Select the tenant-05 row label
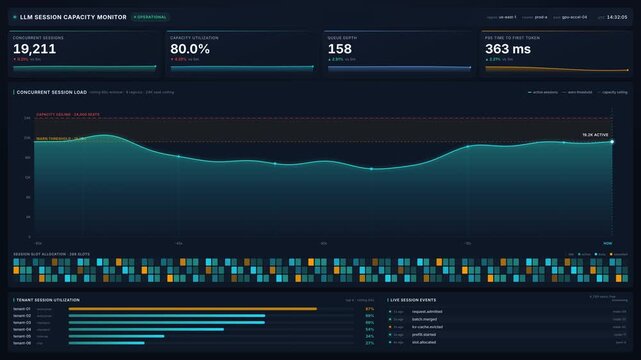Screen dimensions: 641x360 click(x=22, y=336)
